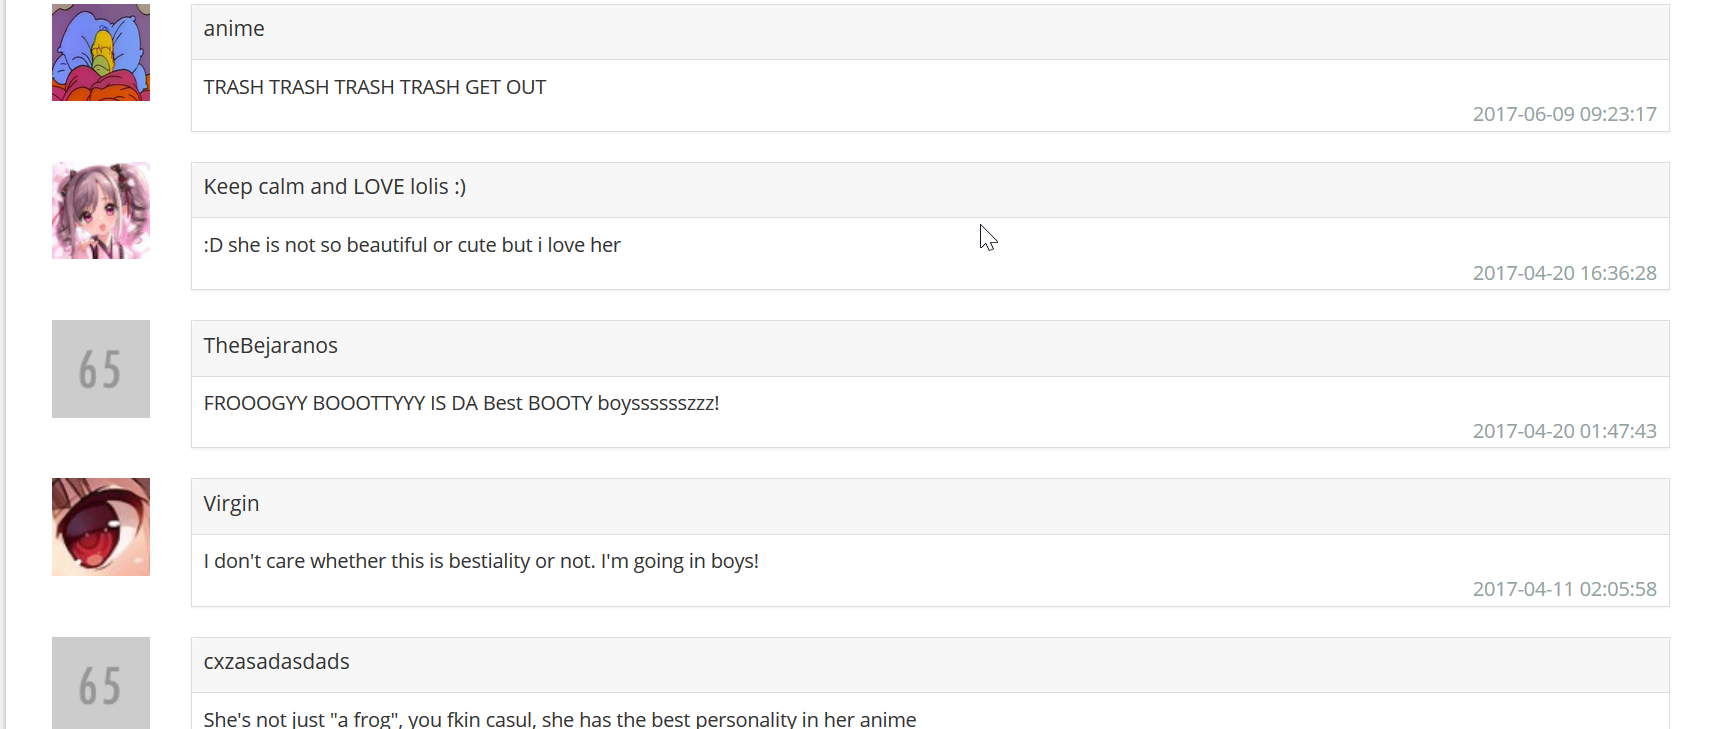Click the avatar of user anime
Screen dimensions: 1715x729
(101, 52)
